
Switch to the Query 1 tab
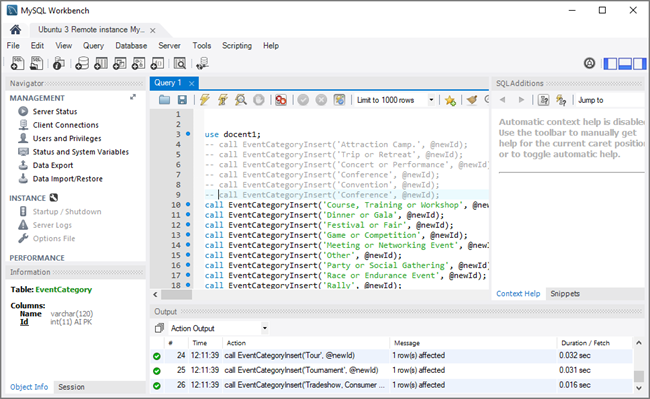pyautogui.click(x=168, y=83)
